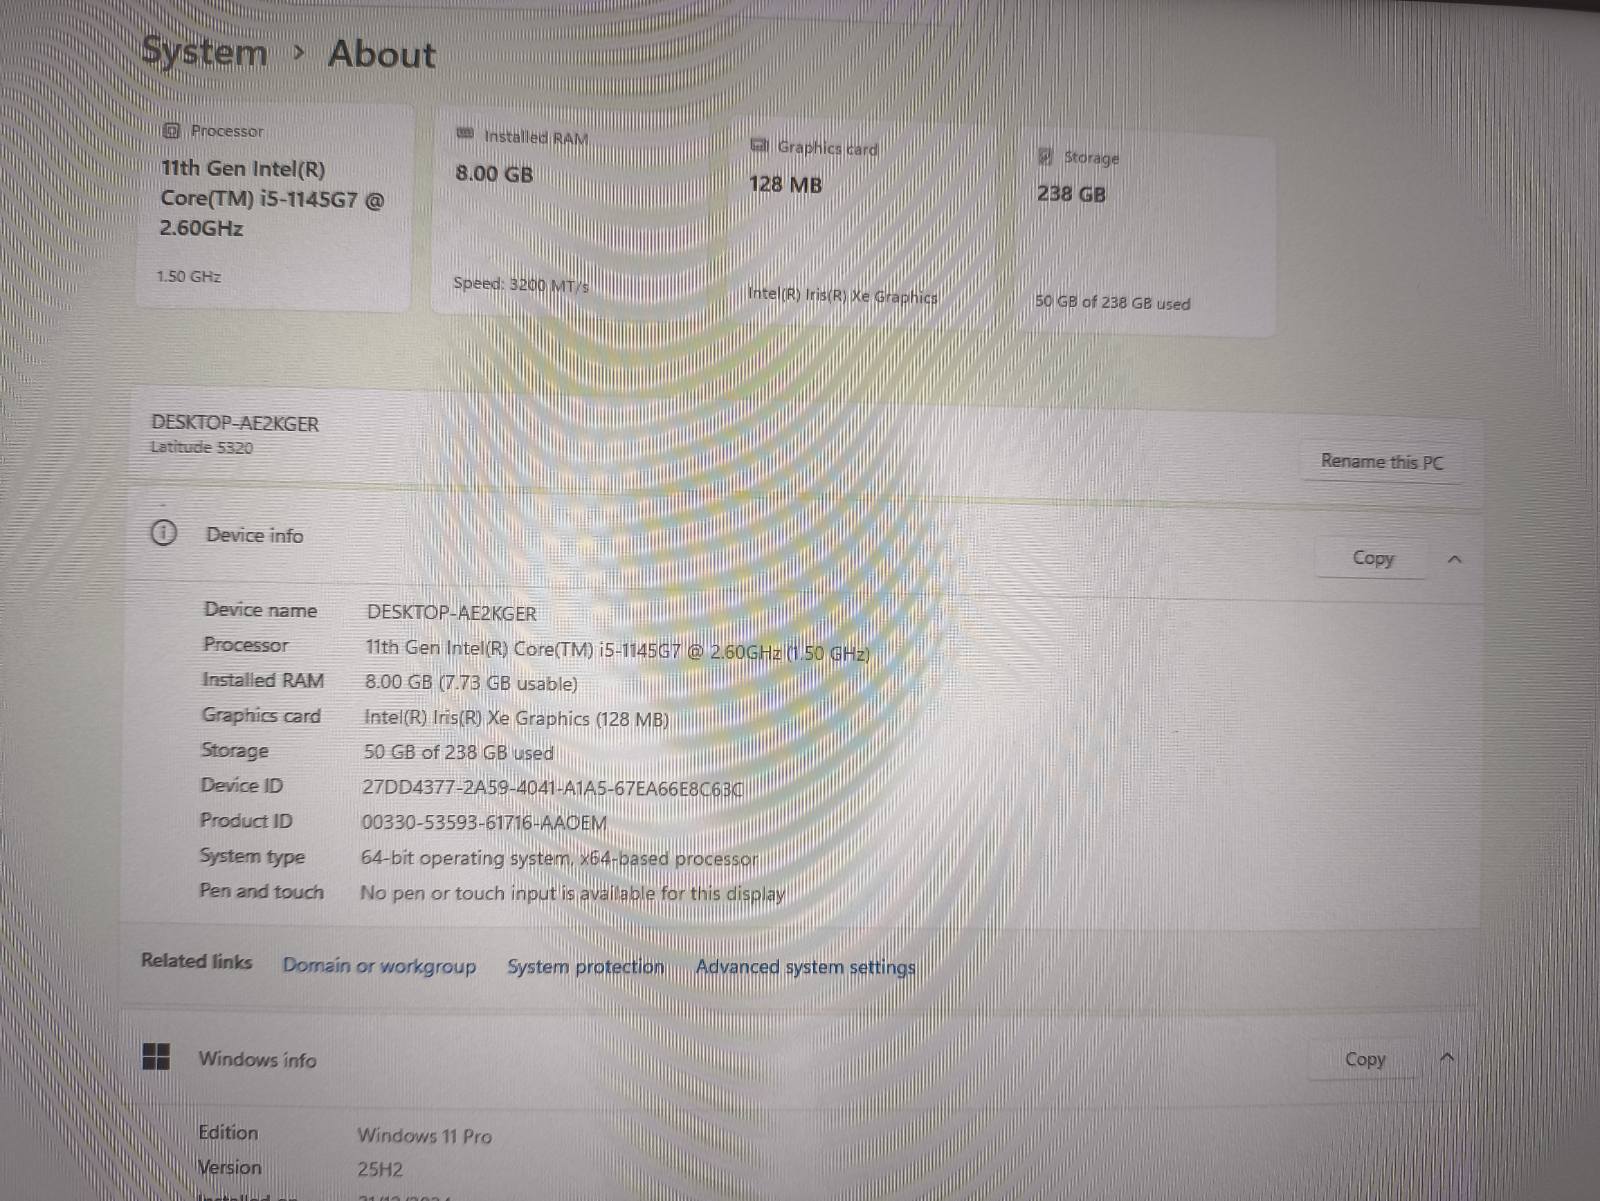1600x1201 pixels.
Task: Click the drive icon beside the Storage heading
Action: click(1046, 156)
